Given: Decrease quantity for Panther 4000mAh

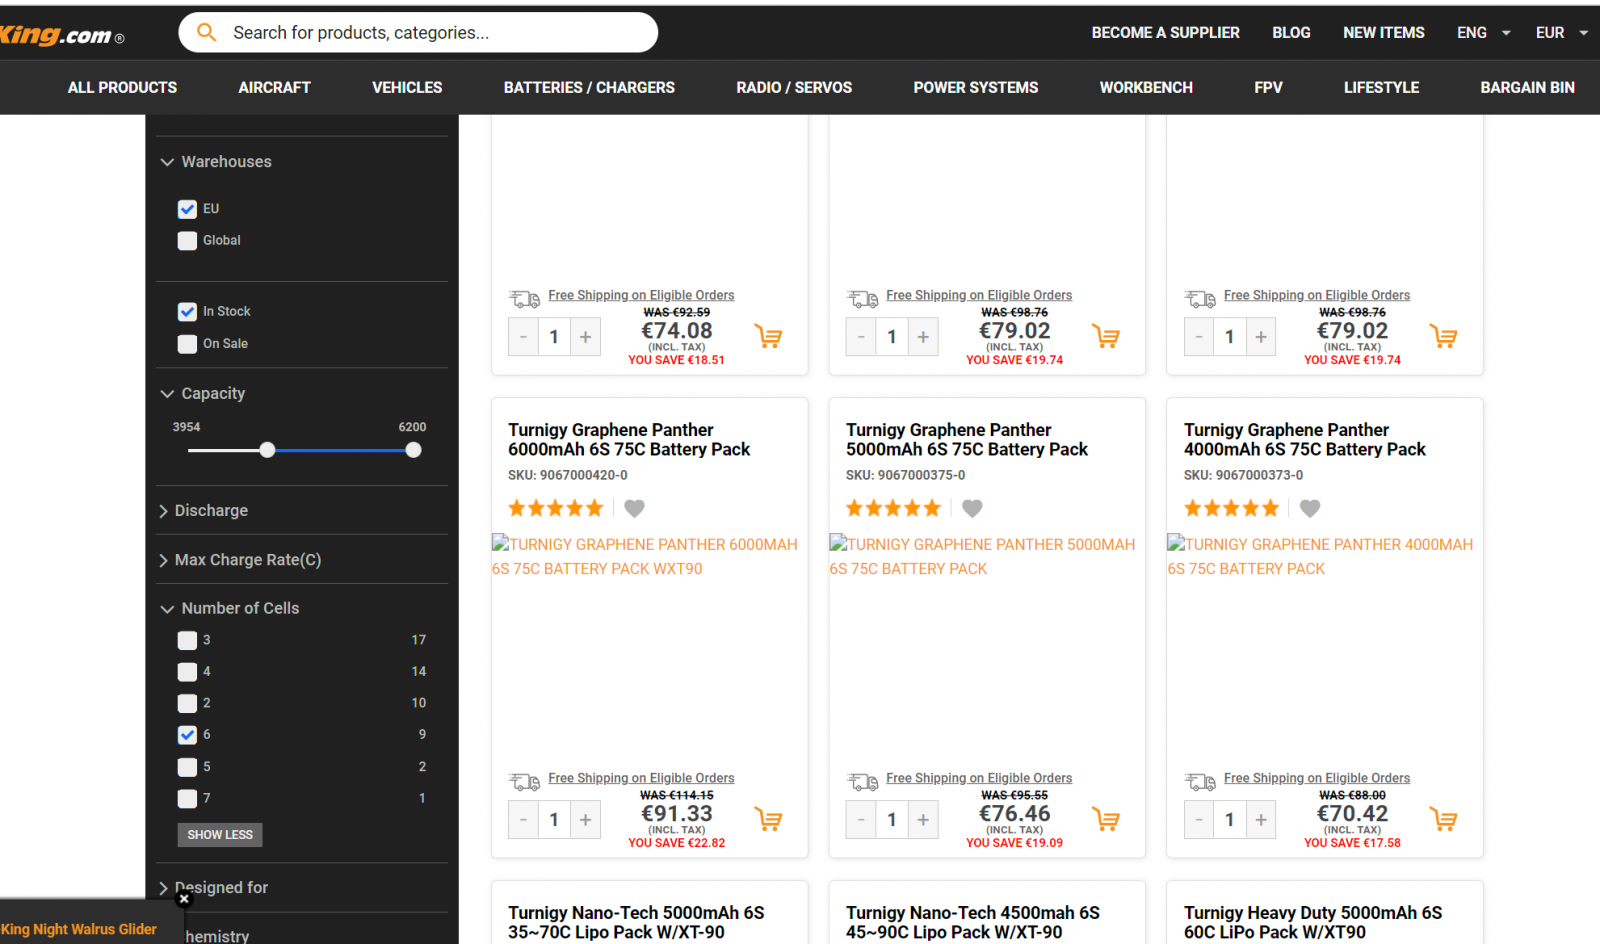Looking at the screenshot, I should pos(1199,820).
